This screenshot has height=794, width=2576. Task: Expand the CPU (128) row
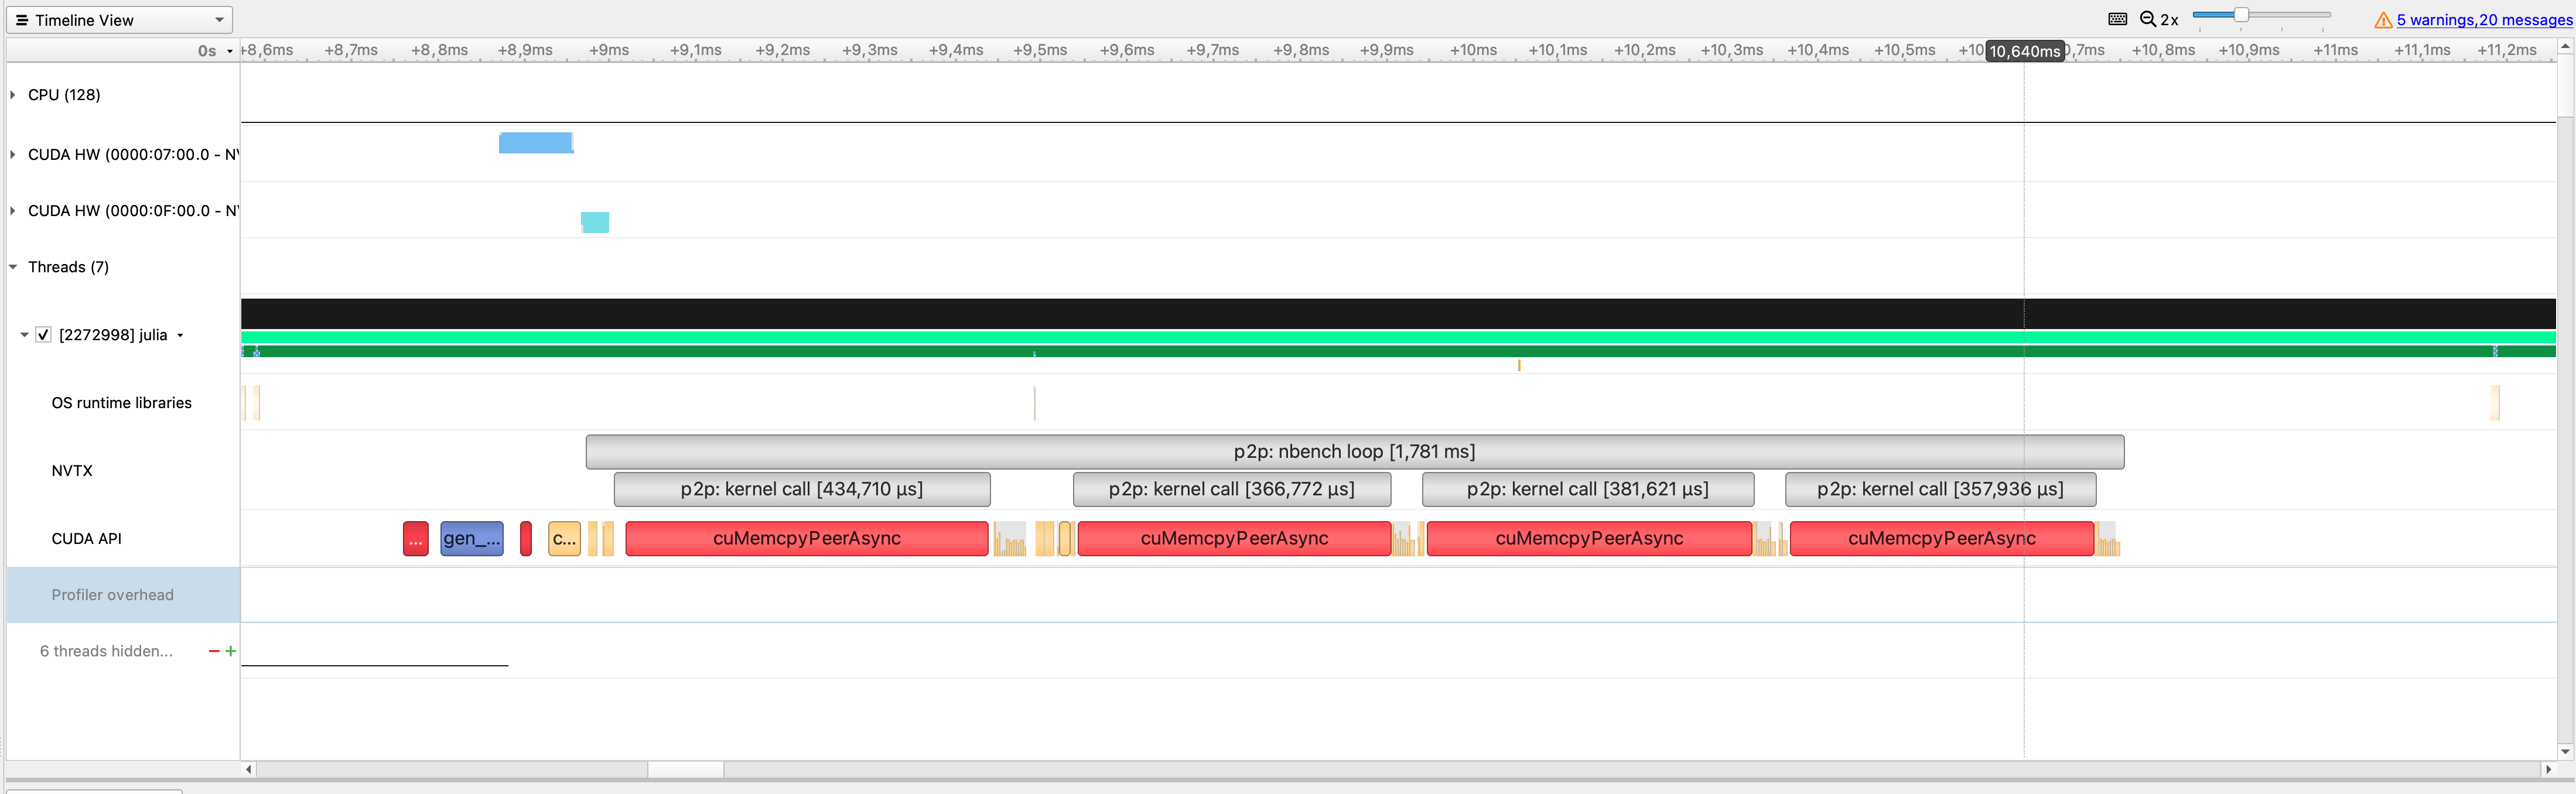(x=13, y=95)
